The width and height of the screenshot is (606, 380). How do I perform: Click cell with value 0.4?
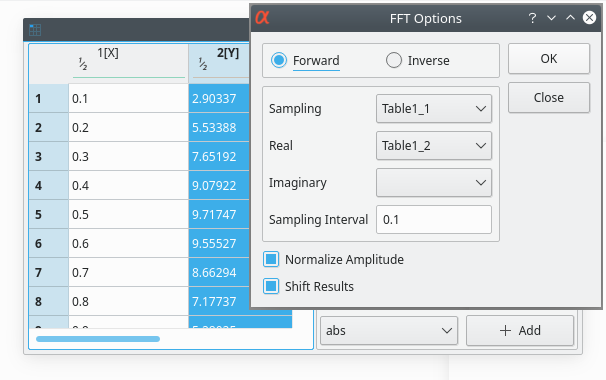pyautogui.click(x=128, y=186)
